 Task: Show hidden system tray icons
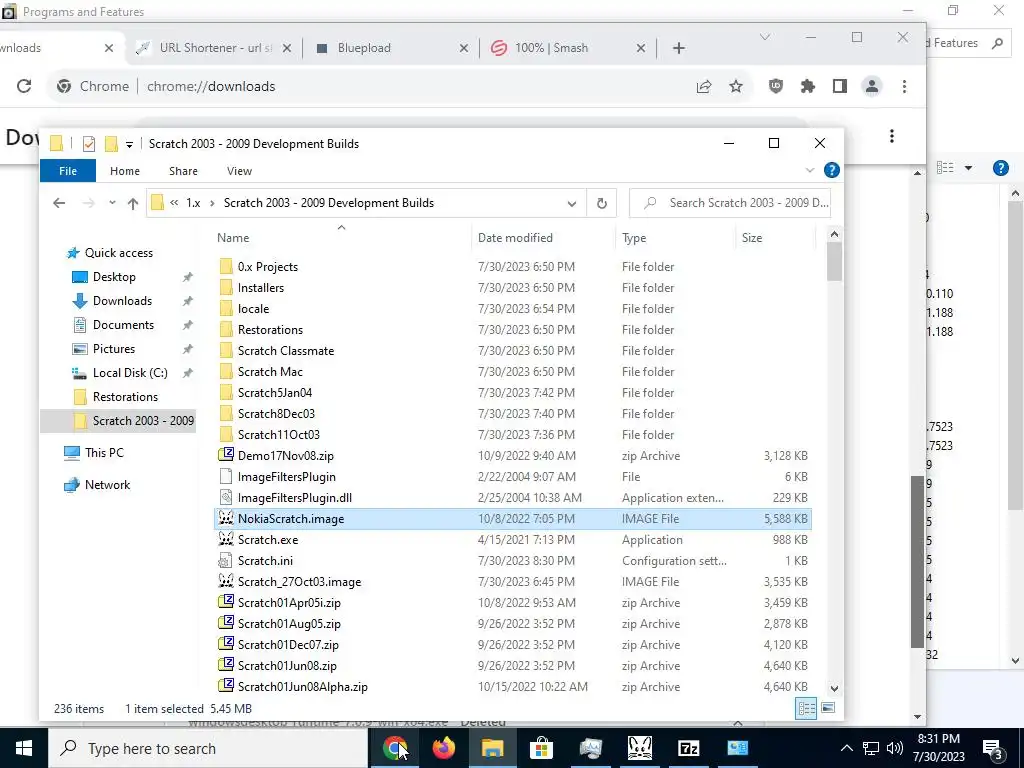[x=846, y=748]
